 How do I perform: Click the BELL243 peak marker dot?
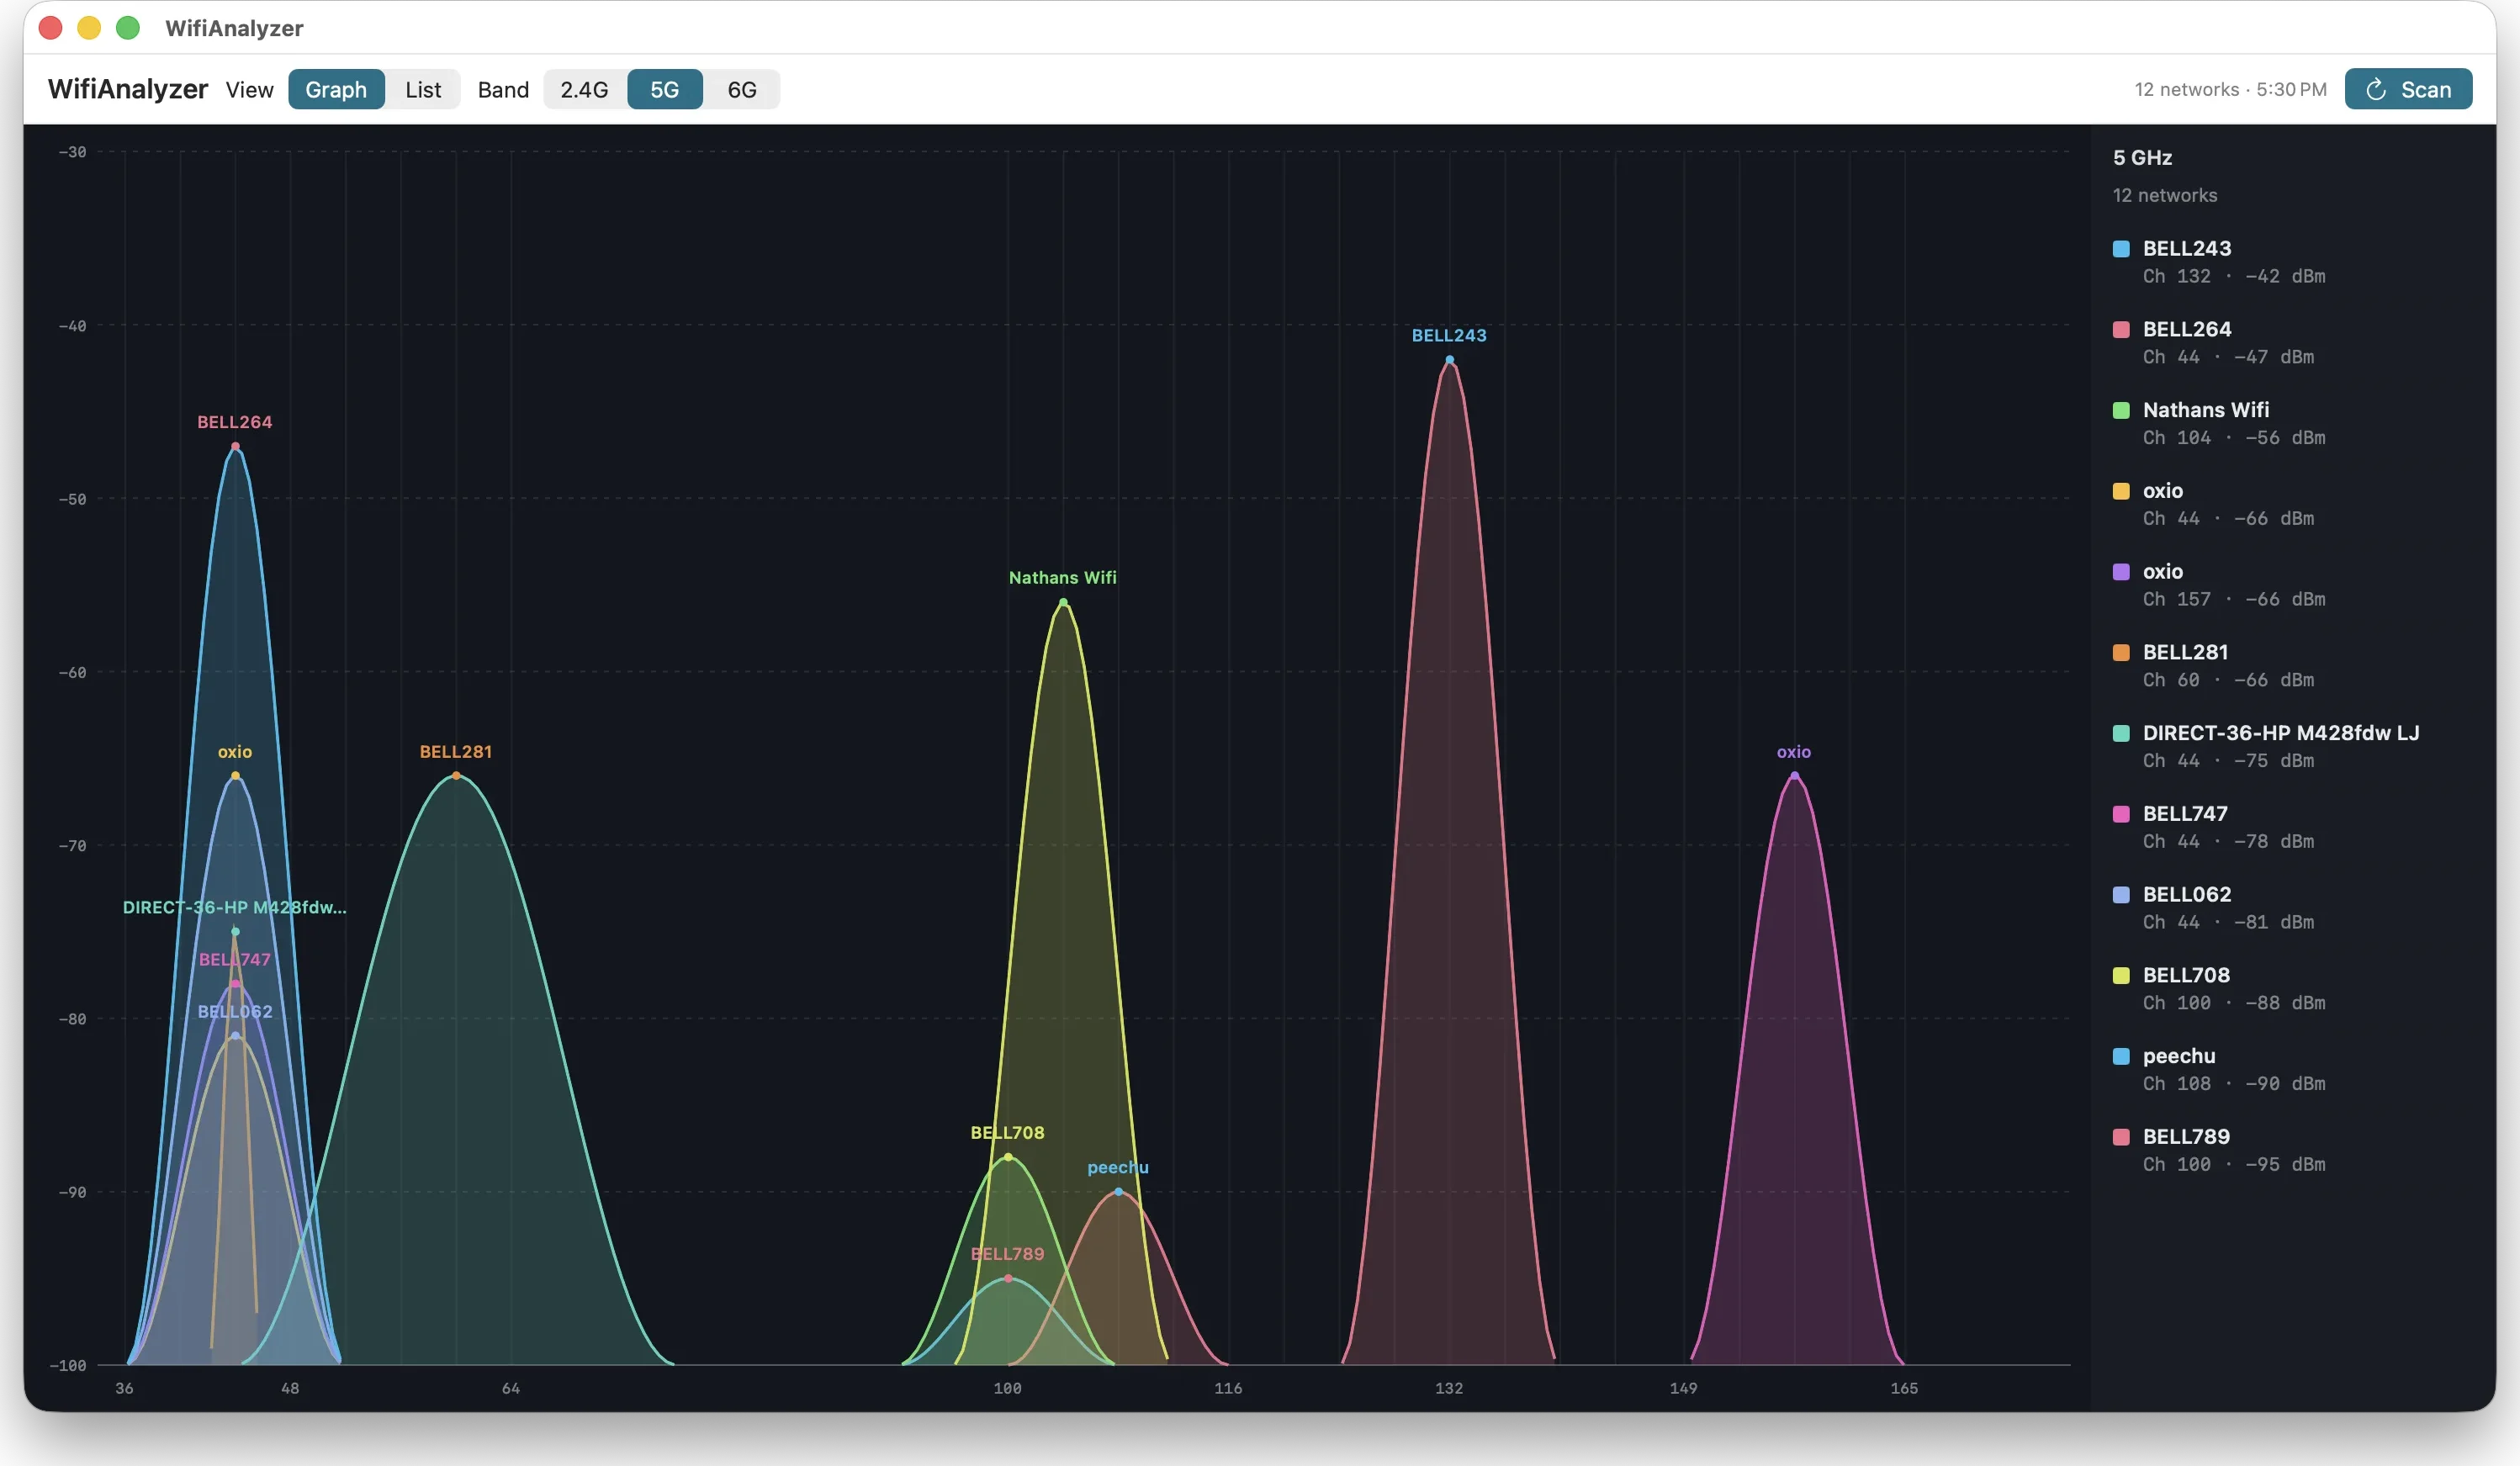[1449, 360]
